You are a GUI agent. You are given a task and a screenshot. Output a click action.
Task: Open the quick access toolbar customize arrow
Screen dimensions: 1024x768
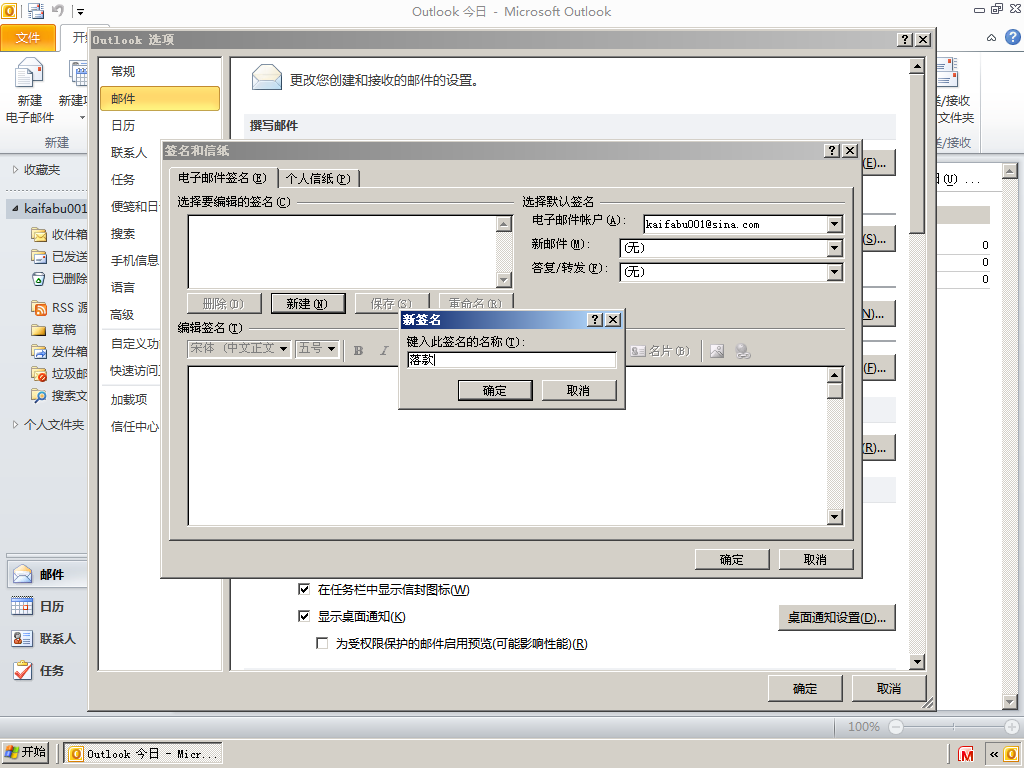pos(80,12)
